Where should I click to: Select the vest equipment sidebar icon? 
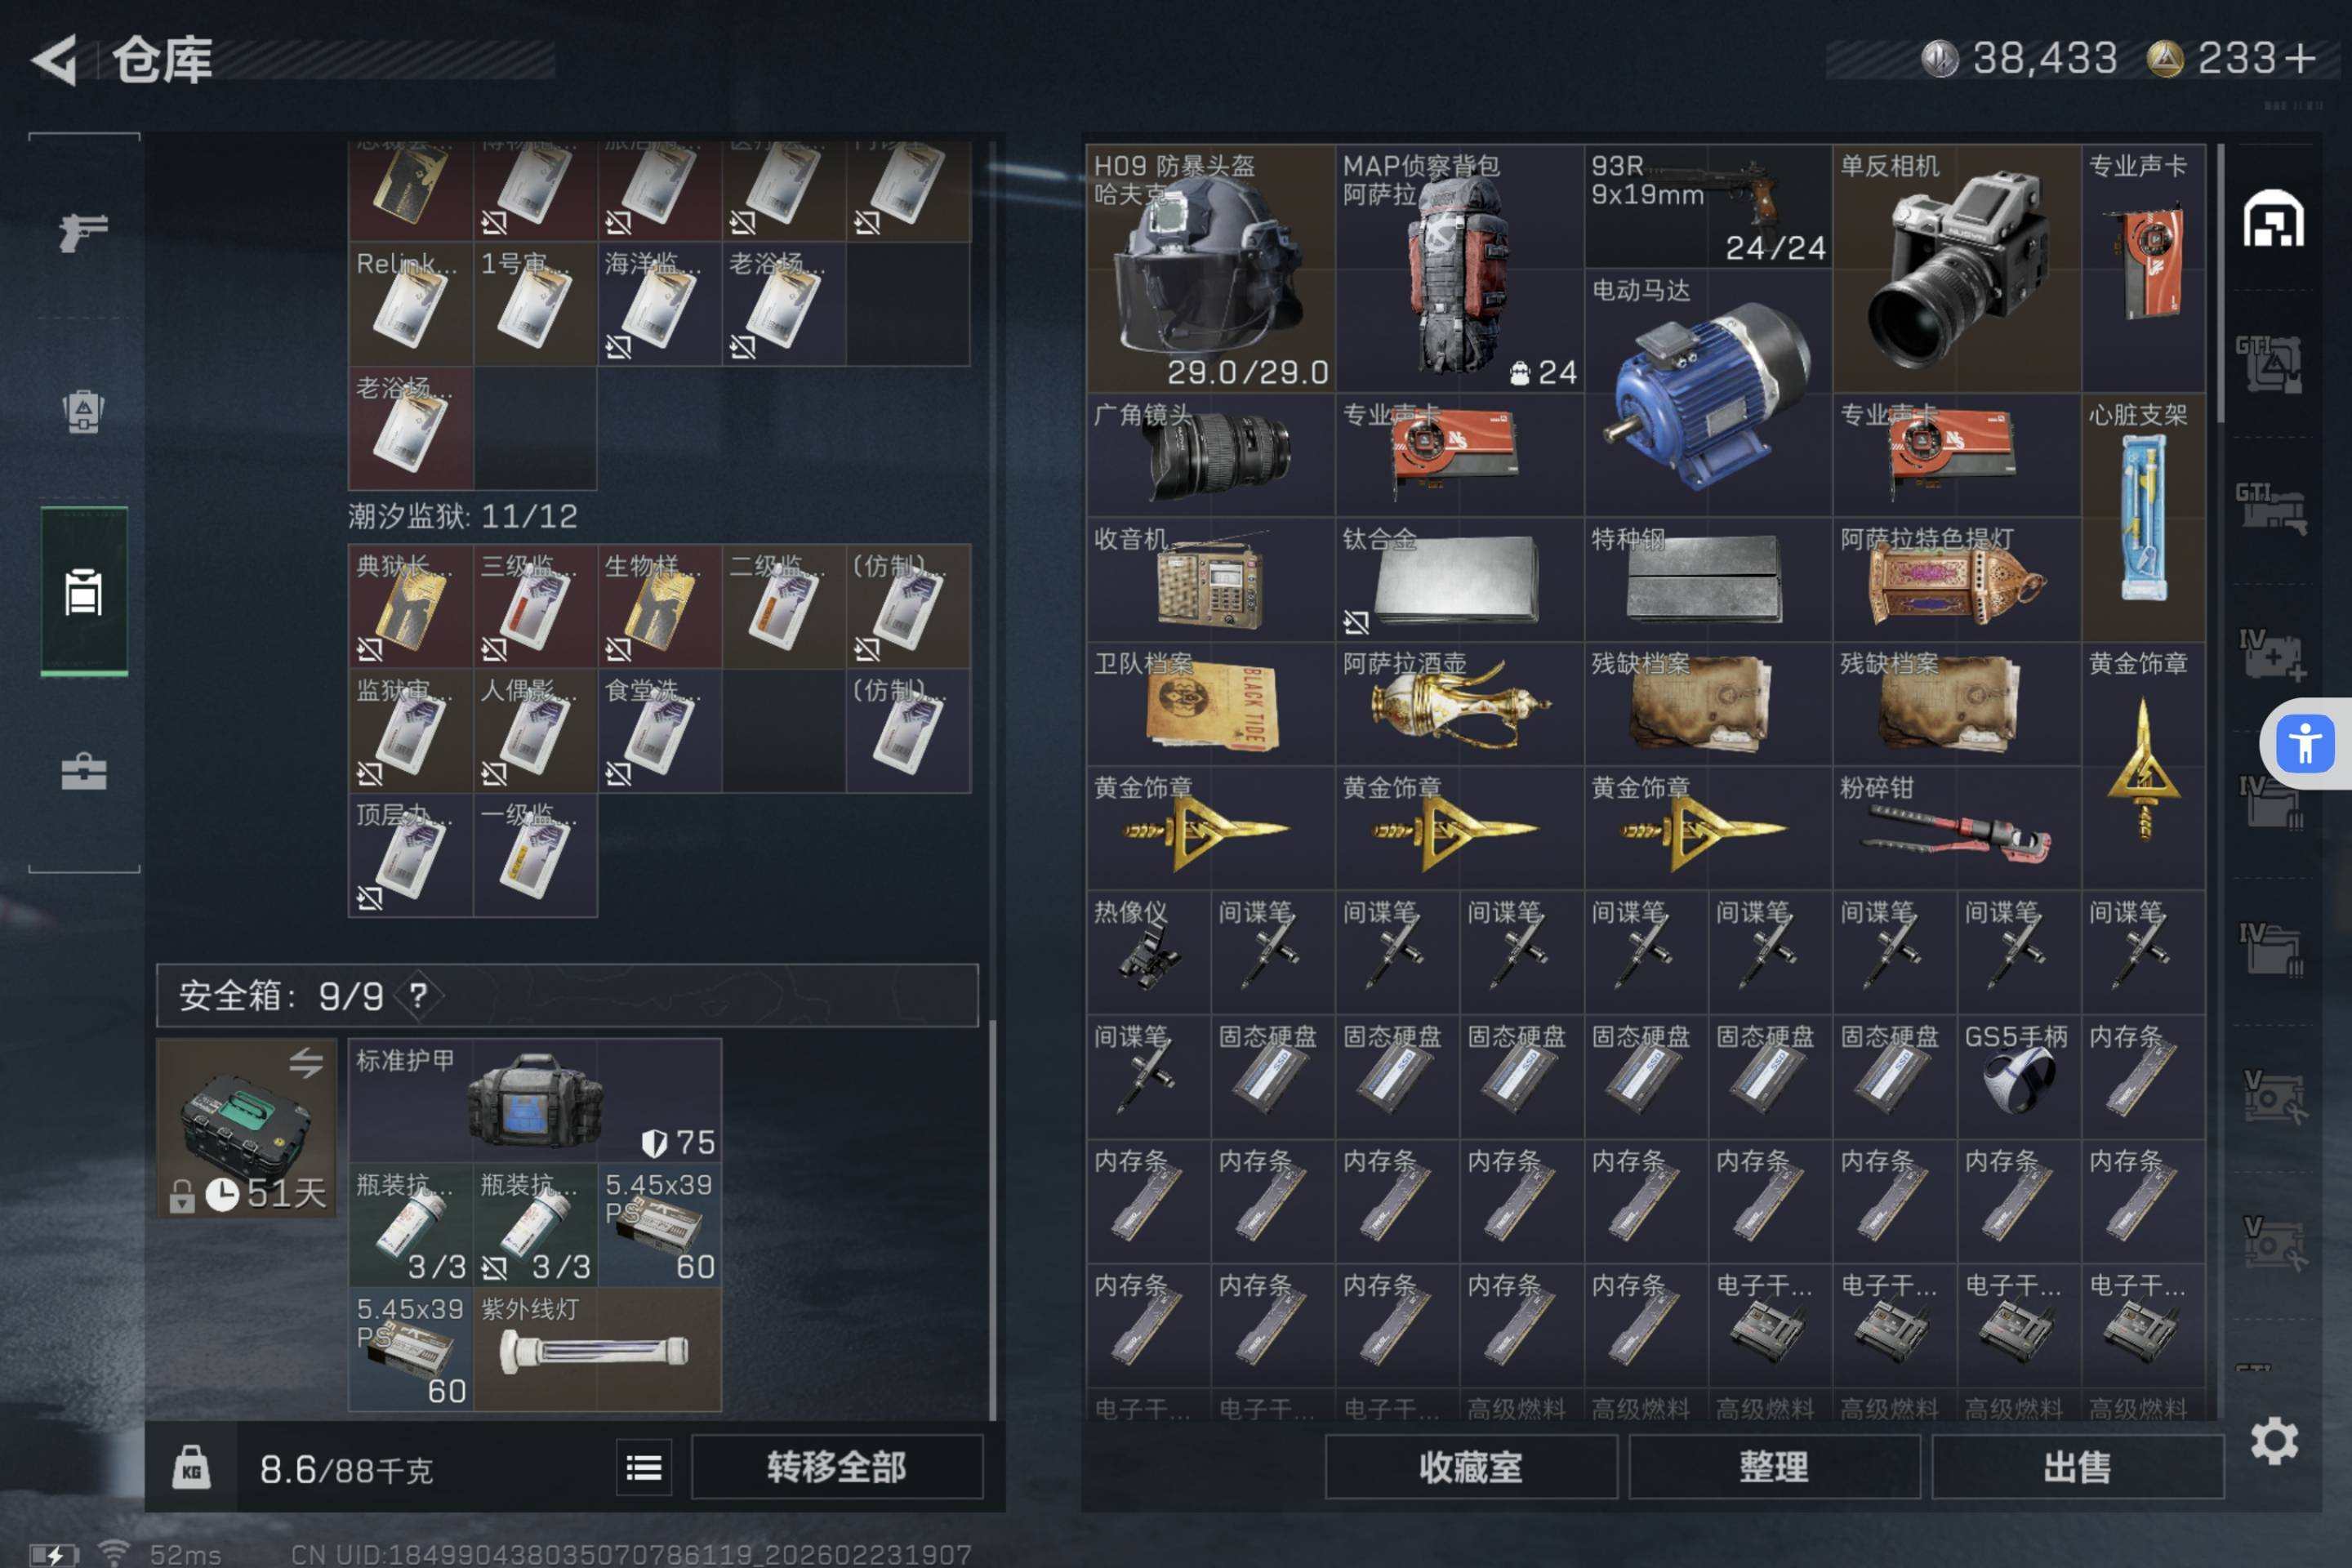[84, 410]
